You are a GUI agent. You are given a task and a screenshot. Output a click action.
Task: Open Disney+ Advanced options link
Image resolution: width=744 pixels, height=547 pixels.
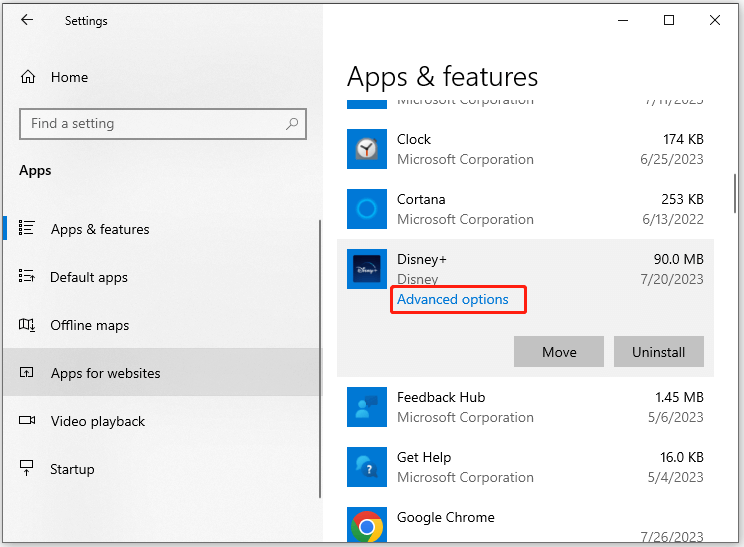point(452,299)
